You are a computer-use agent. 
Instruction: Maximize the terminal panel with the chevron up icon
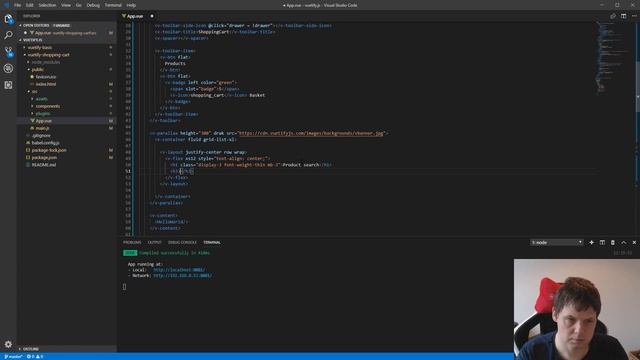pos(624,242)
